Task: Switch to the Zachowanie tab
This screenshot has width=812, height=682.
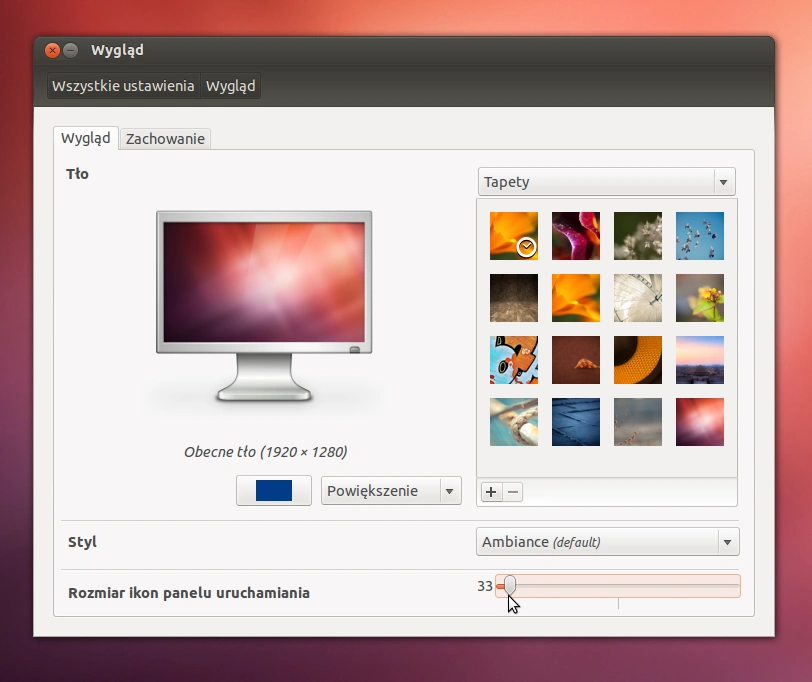Action: coord(165,139)
